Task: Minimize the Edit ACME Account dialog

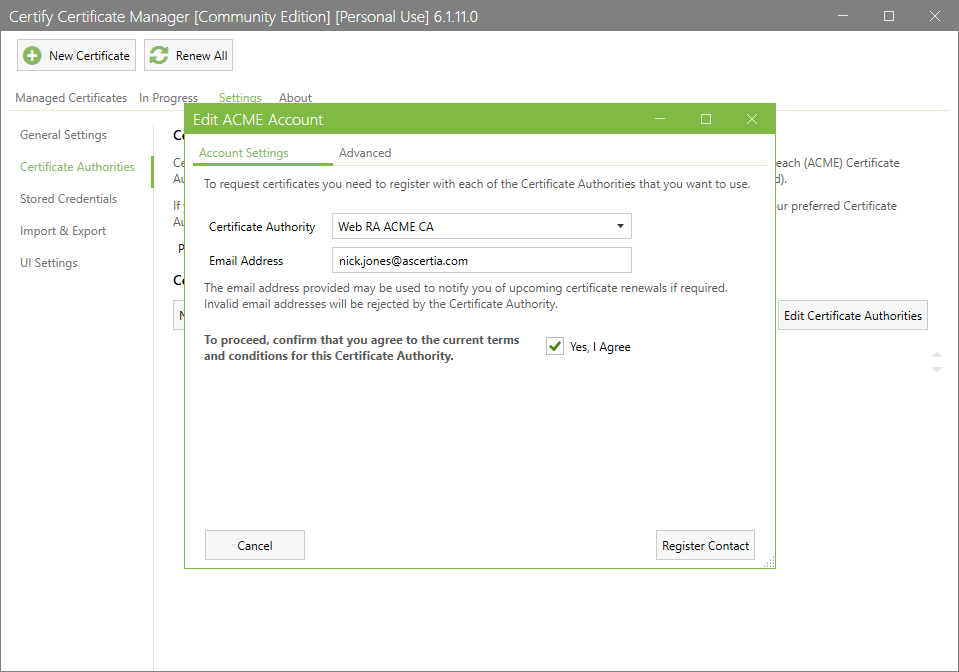Action: (660, 119)
